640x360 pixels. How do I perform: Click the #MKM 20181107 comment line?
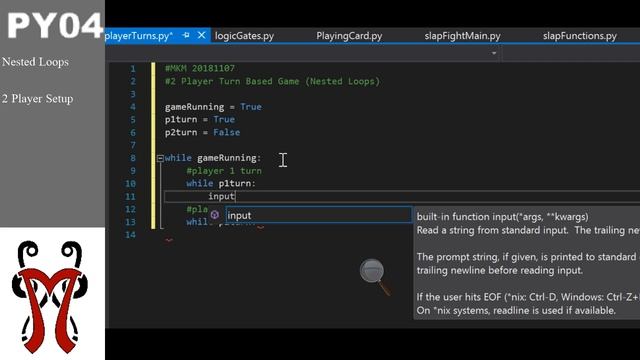click(x=200, y=68)
